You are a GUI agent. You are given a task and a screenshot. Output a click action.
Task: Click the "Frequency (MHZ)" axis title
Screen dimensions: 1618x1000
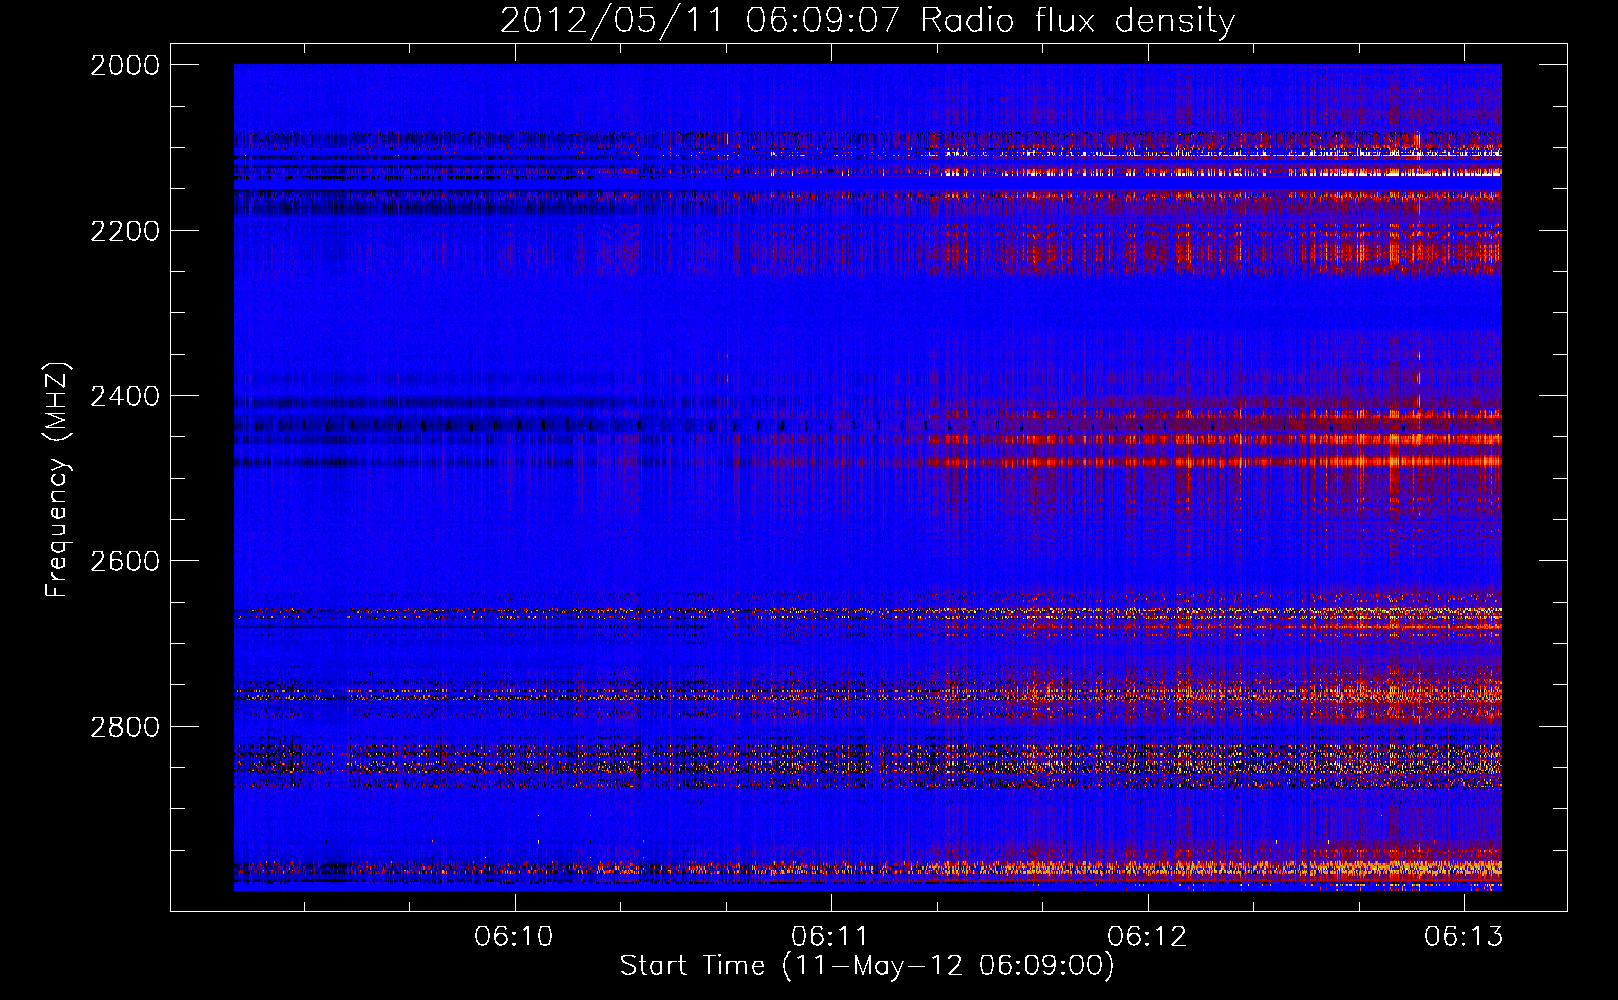pos(58,480)
